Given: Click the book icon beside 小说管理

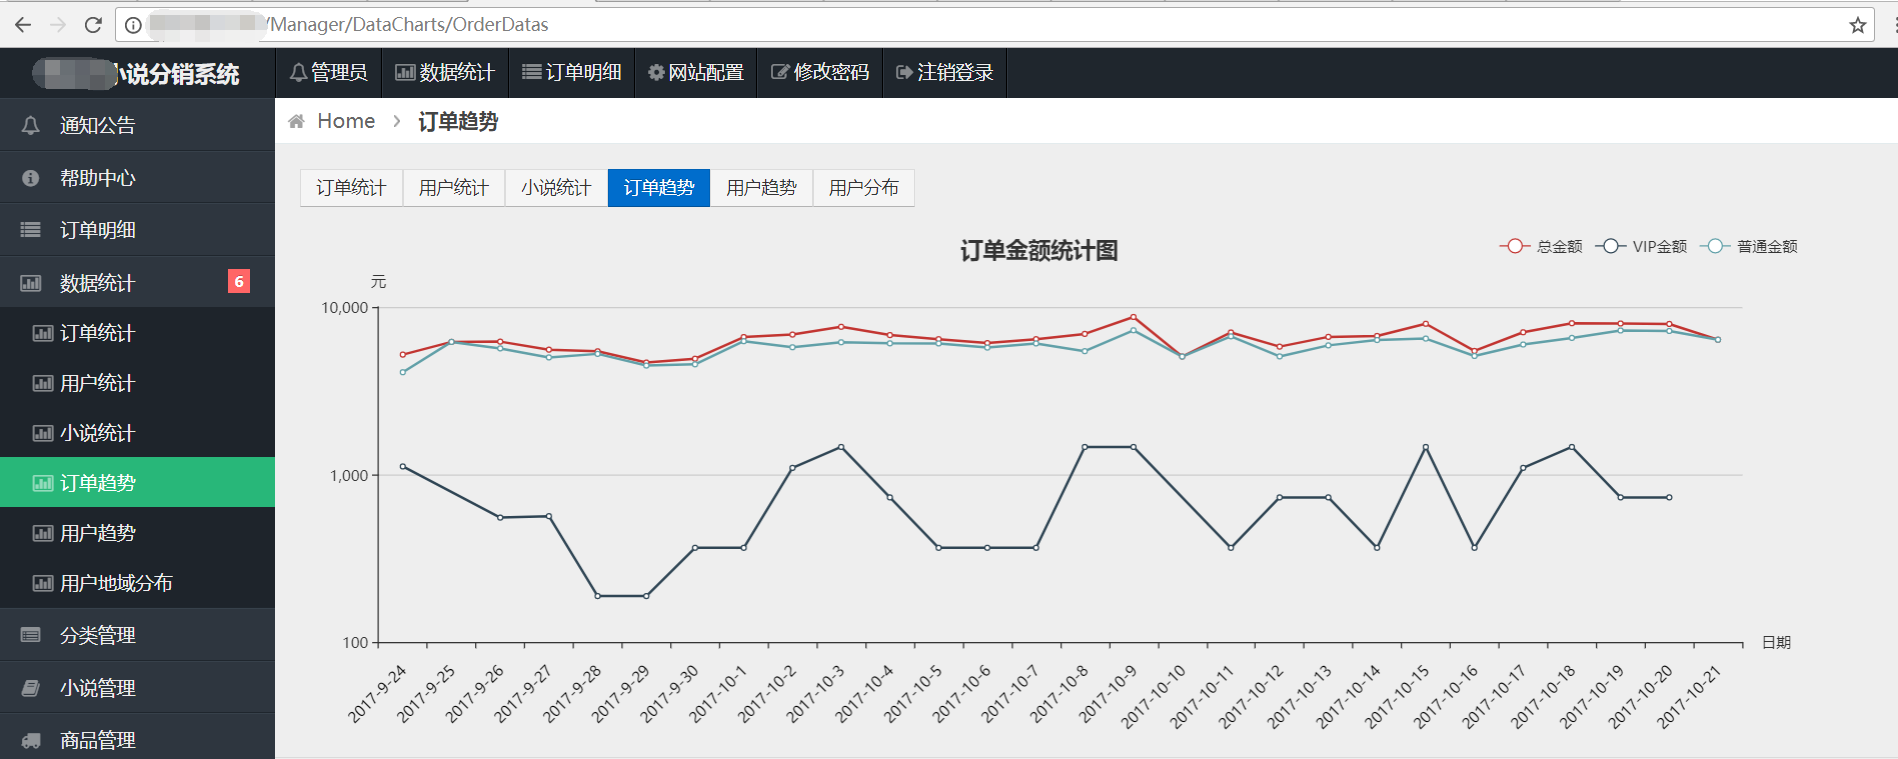Looking at the screenshot, I should 31,688.
